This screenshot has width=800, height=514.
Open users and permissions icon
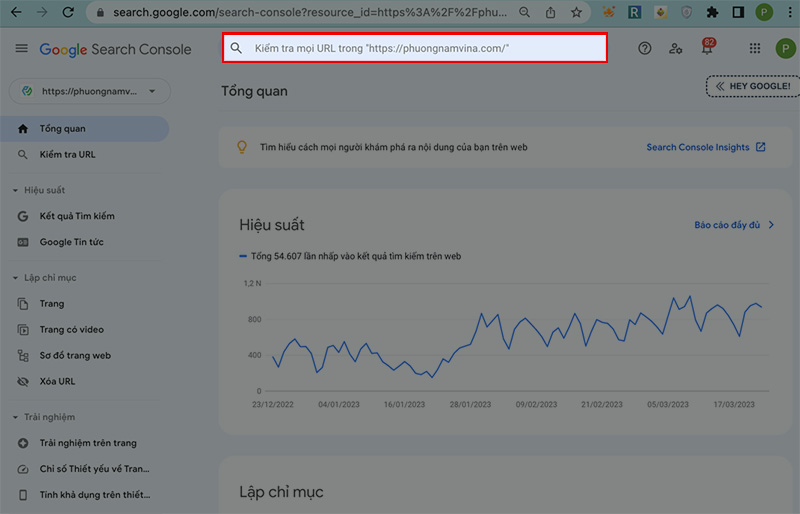click(x=676, y=48)
